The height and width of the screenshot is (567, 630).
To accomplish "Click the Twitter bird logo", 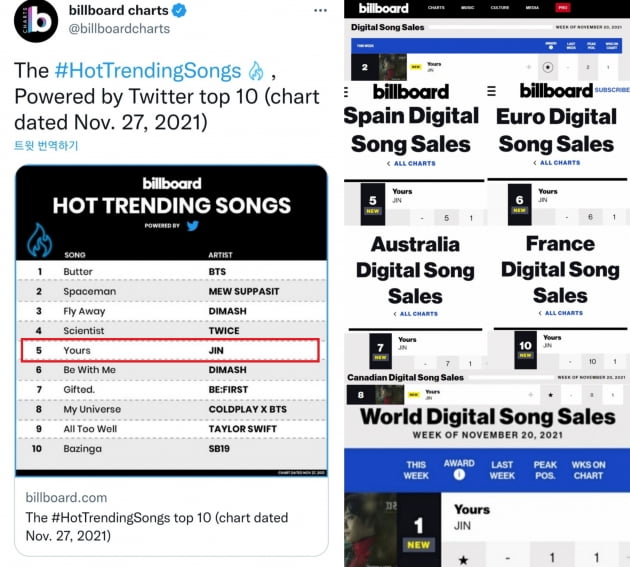I will tap(192, 226).
